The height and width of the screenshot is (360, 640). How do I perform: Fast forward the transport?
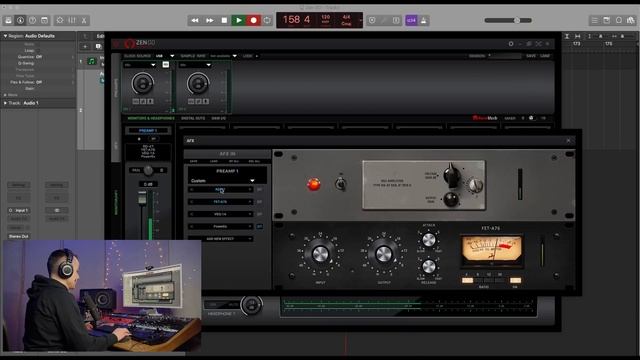(x=209, y=20)
